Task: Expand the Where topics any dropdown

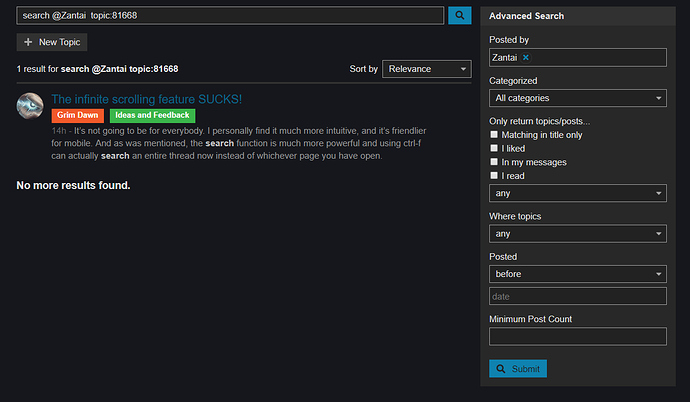Action: click(x=578, y=234)
